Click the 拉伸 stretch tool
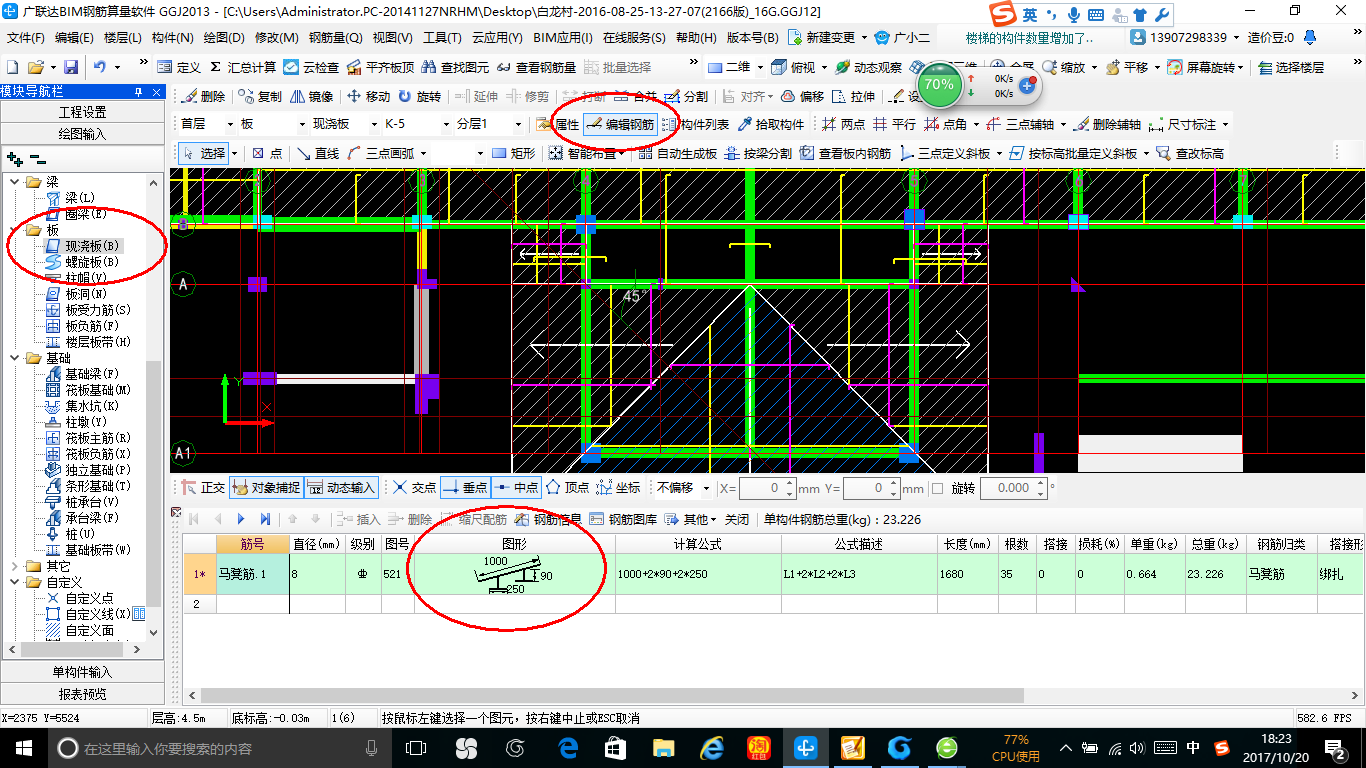This screenshot has width=1366, height=768. (854, 97)
